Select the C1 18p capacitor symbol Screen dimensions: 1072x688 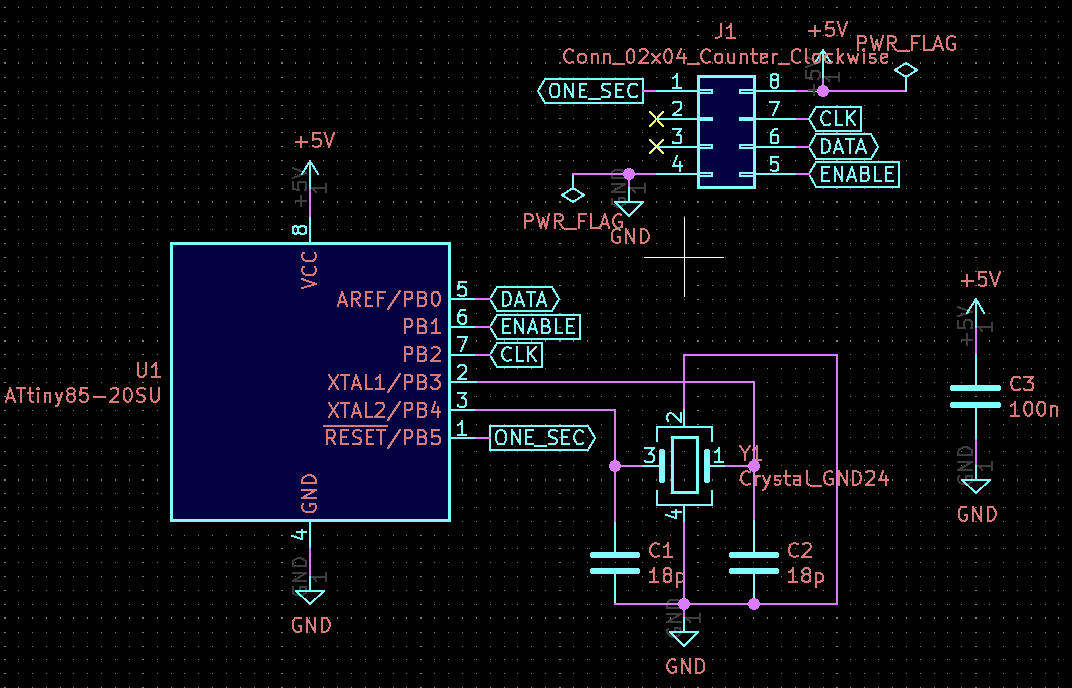(x=614, y=562)
